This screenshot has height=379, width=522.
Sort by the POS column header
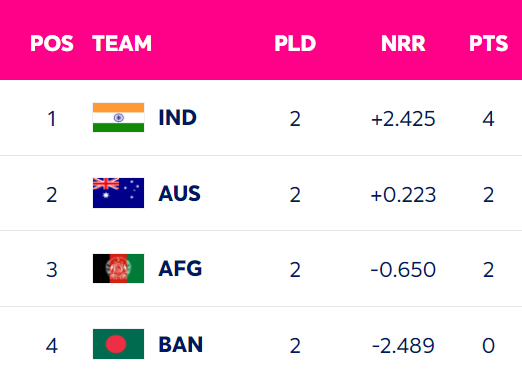tap(52, 43)
